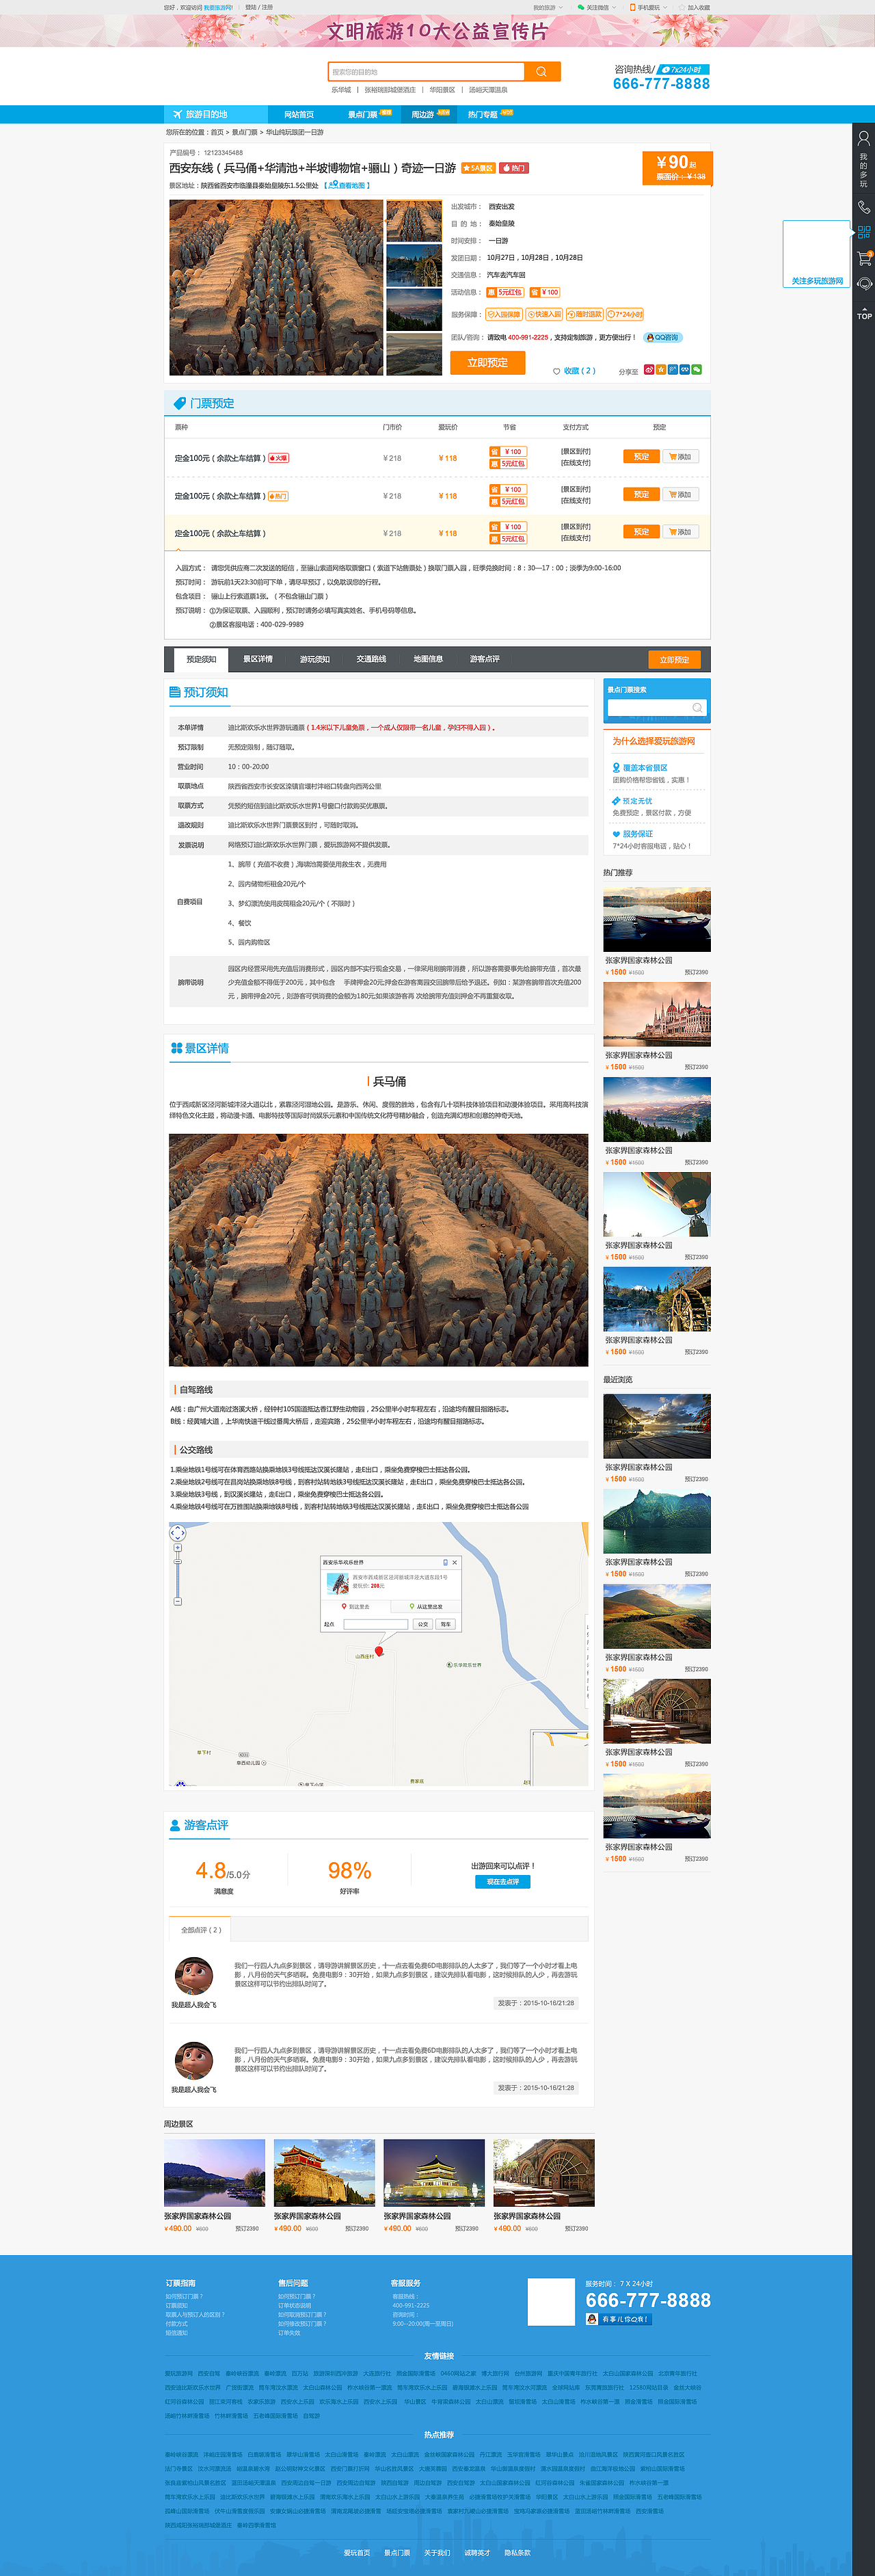Click the 登陆 login link in top bar

[250, 7]
